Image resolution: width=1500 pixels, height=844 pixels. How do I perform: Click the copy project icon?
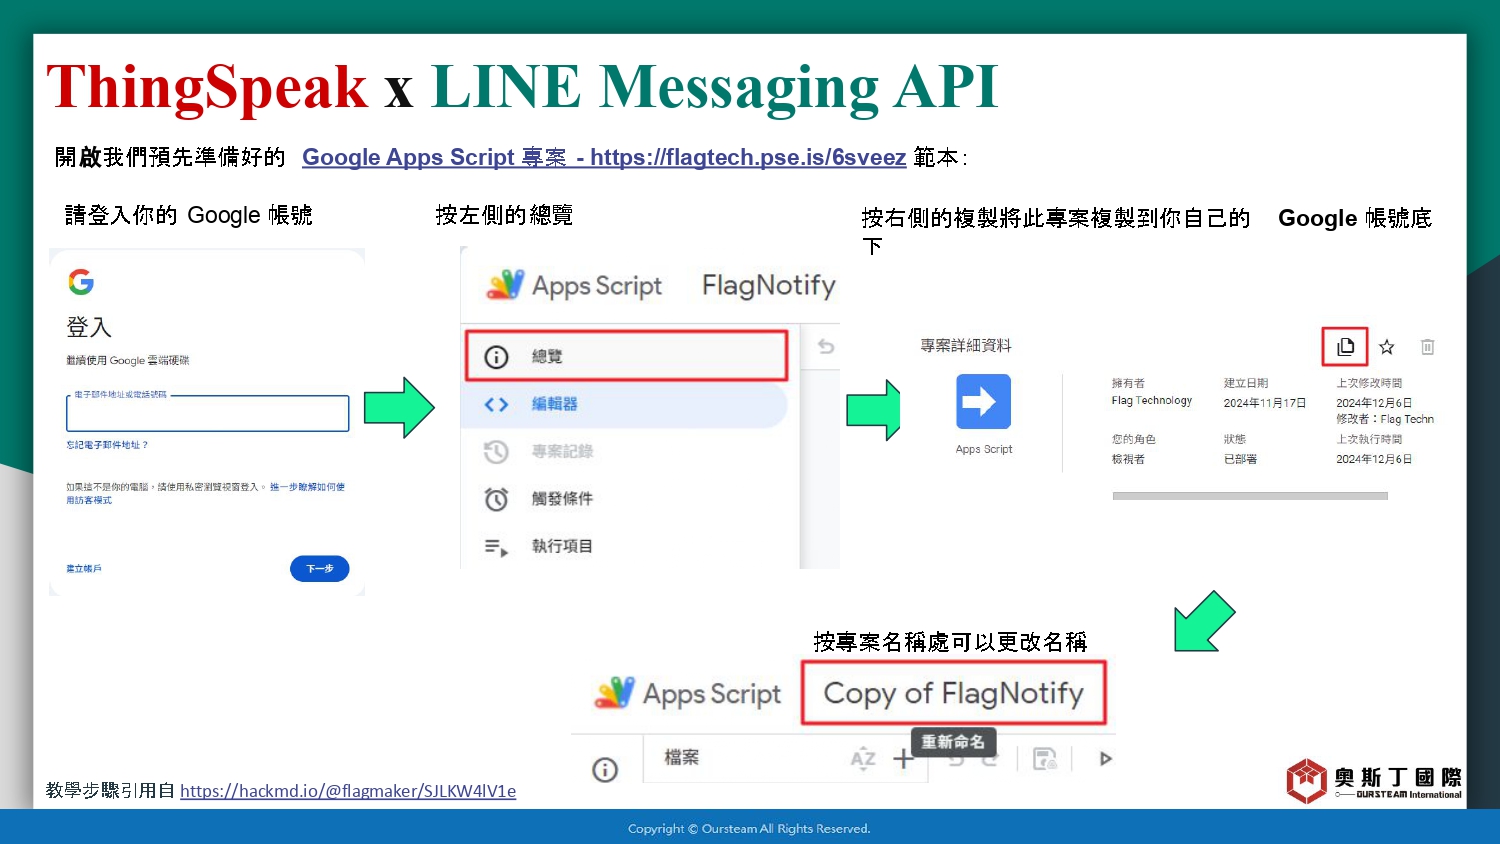coord(1345,347)
